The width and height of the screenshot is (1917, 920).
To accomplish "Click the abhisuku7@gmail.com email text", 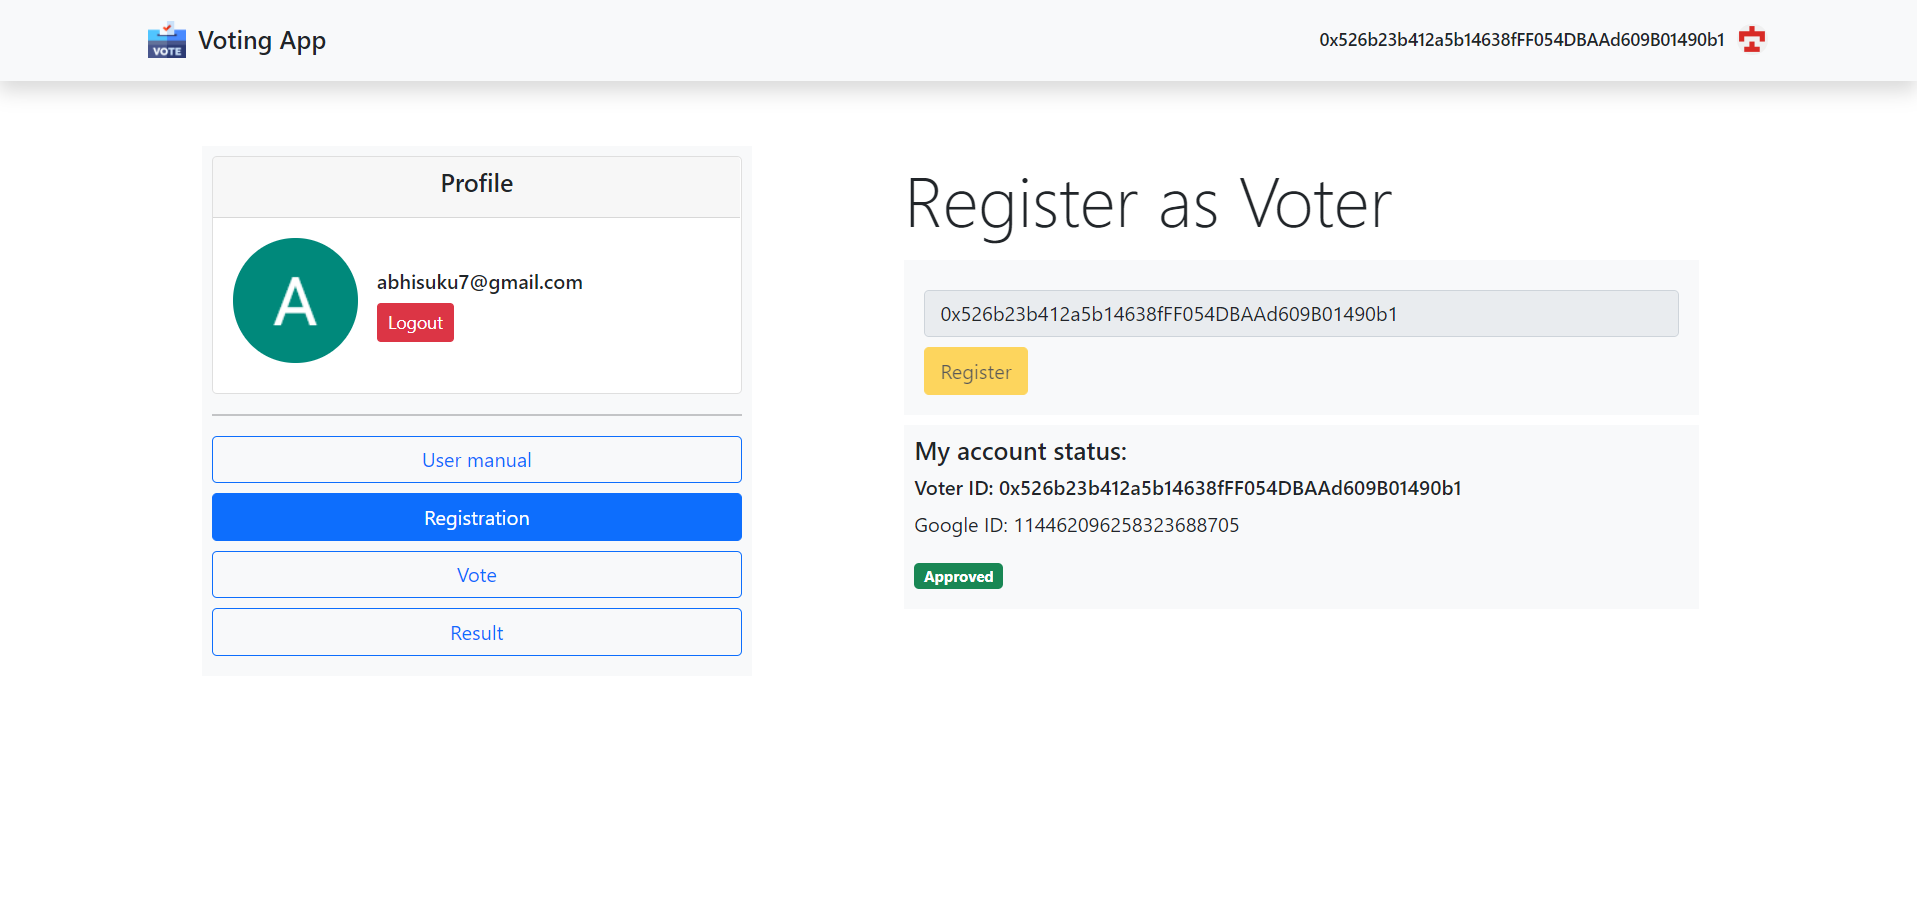I will pyautogui.click(x=480, y=282).
